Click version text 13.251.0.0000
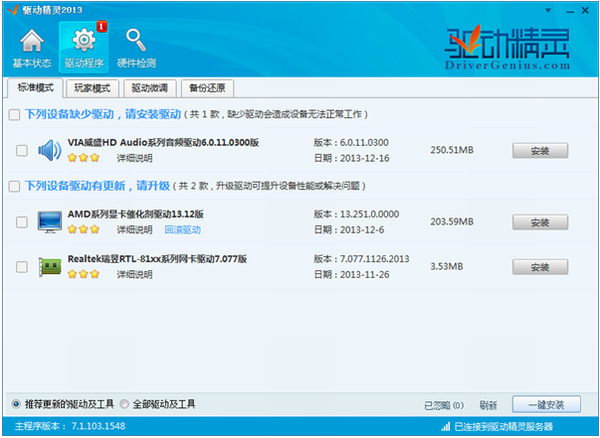 370,214
